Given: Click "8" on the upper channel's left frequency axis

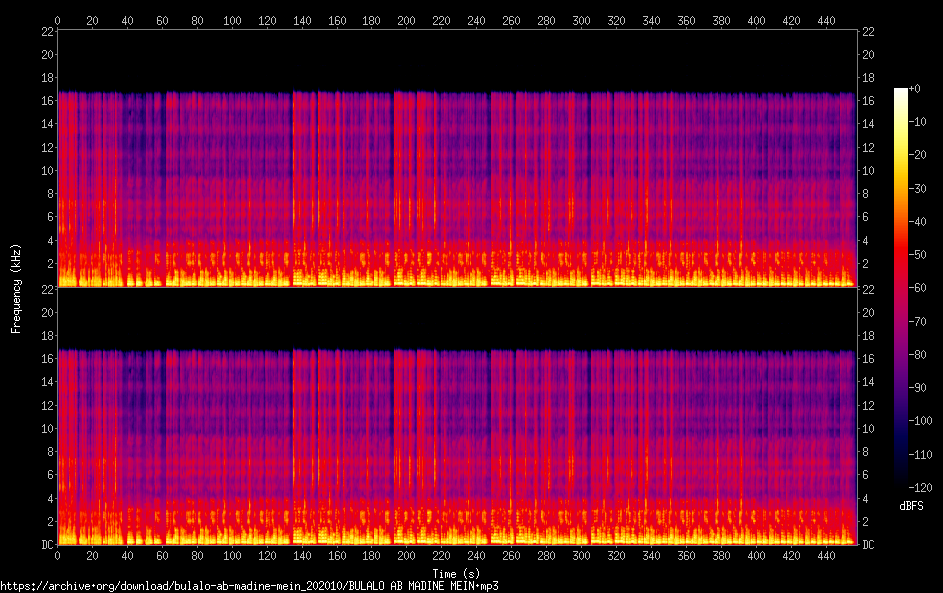Looking at the screenshot, I should pyautogui.click(x=51, y=194).
